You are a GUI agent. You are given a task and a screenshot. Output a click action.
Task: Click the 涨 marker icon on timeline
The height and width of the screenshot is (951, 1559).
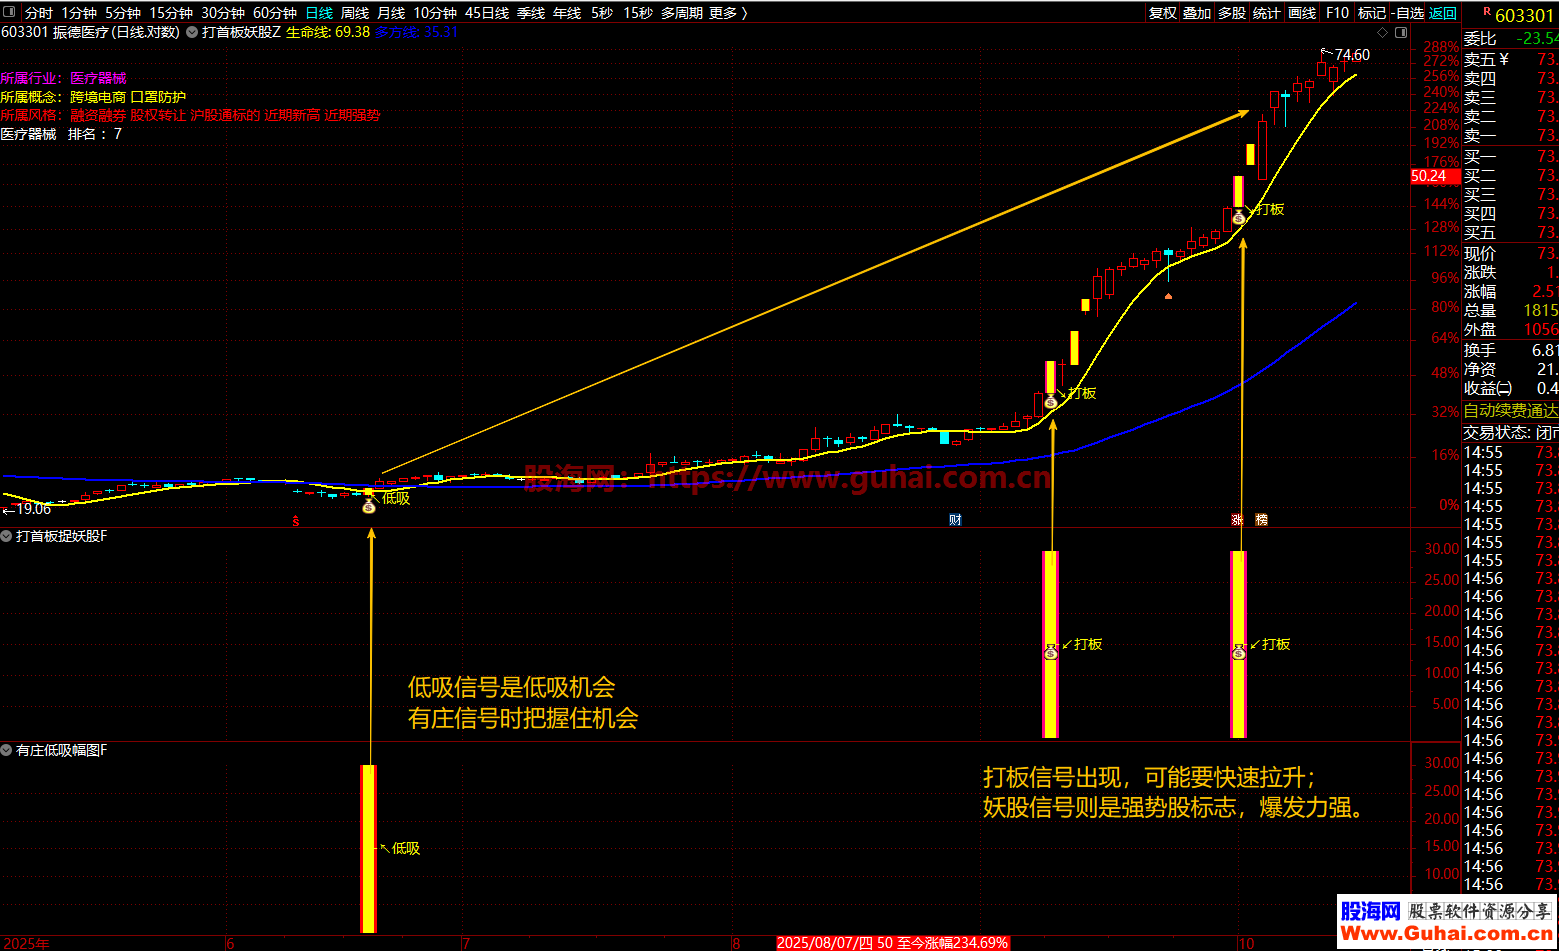pos(1237,520)
